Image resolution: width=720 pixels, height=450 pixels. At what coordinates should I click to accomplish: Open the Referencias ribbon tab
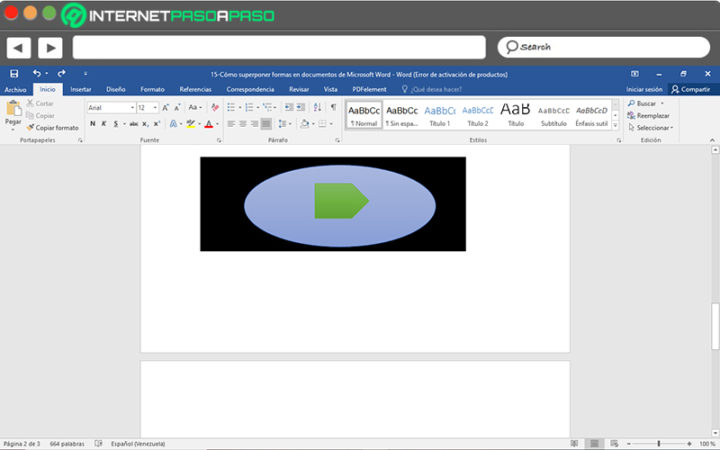[x=196, y=90]
